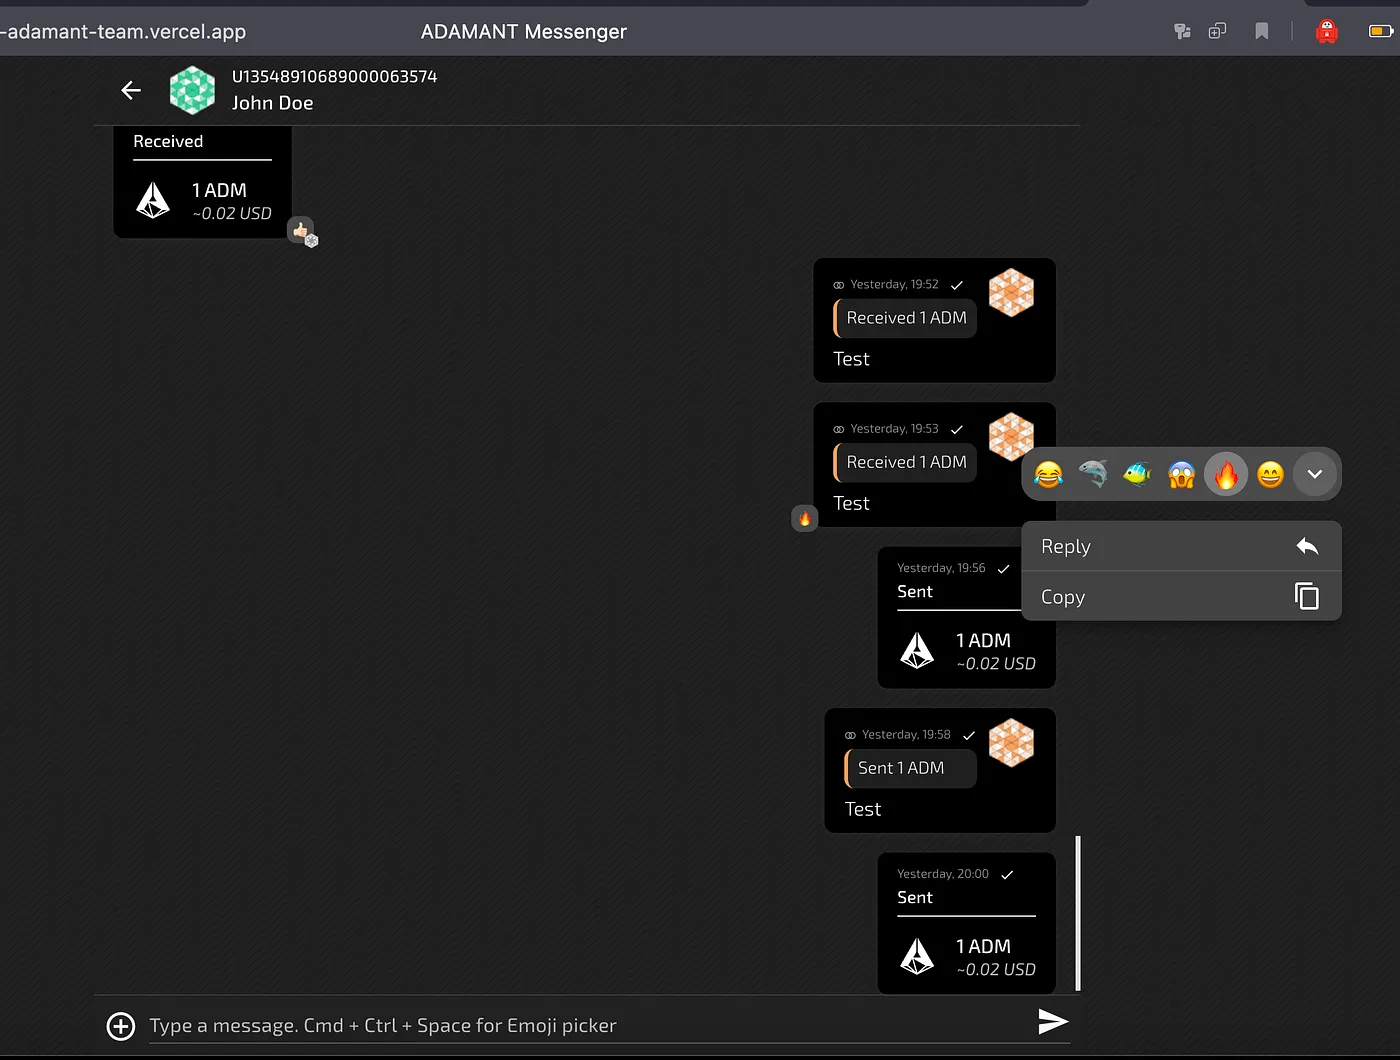Click the delivered checkmark on the 19:53 message
Image resolution: width=1400 pixels, height=1060 pixels.
(957, 429)
